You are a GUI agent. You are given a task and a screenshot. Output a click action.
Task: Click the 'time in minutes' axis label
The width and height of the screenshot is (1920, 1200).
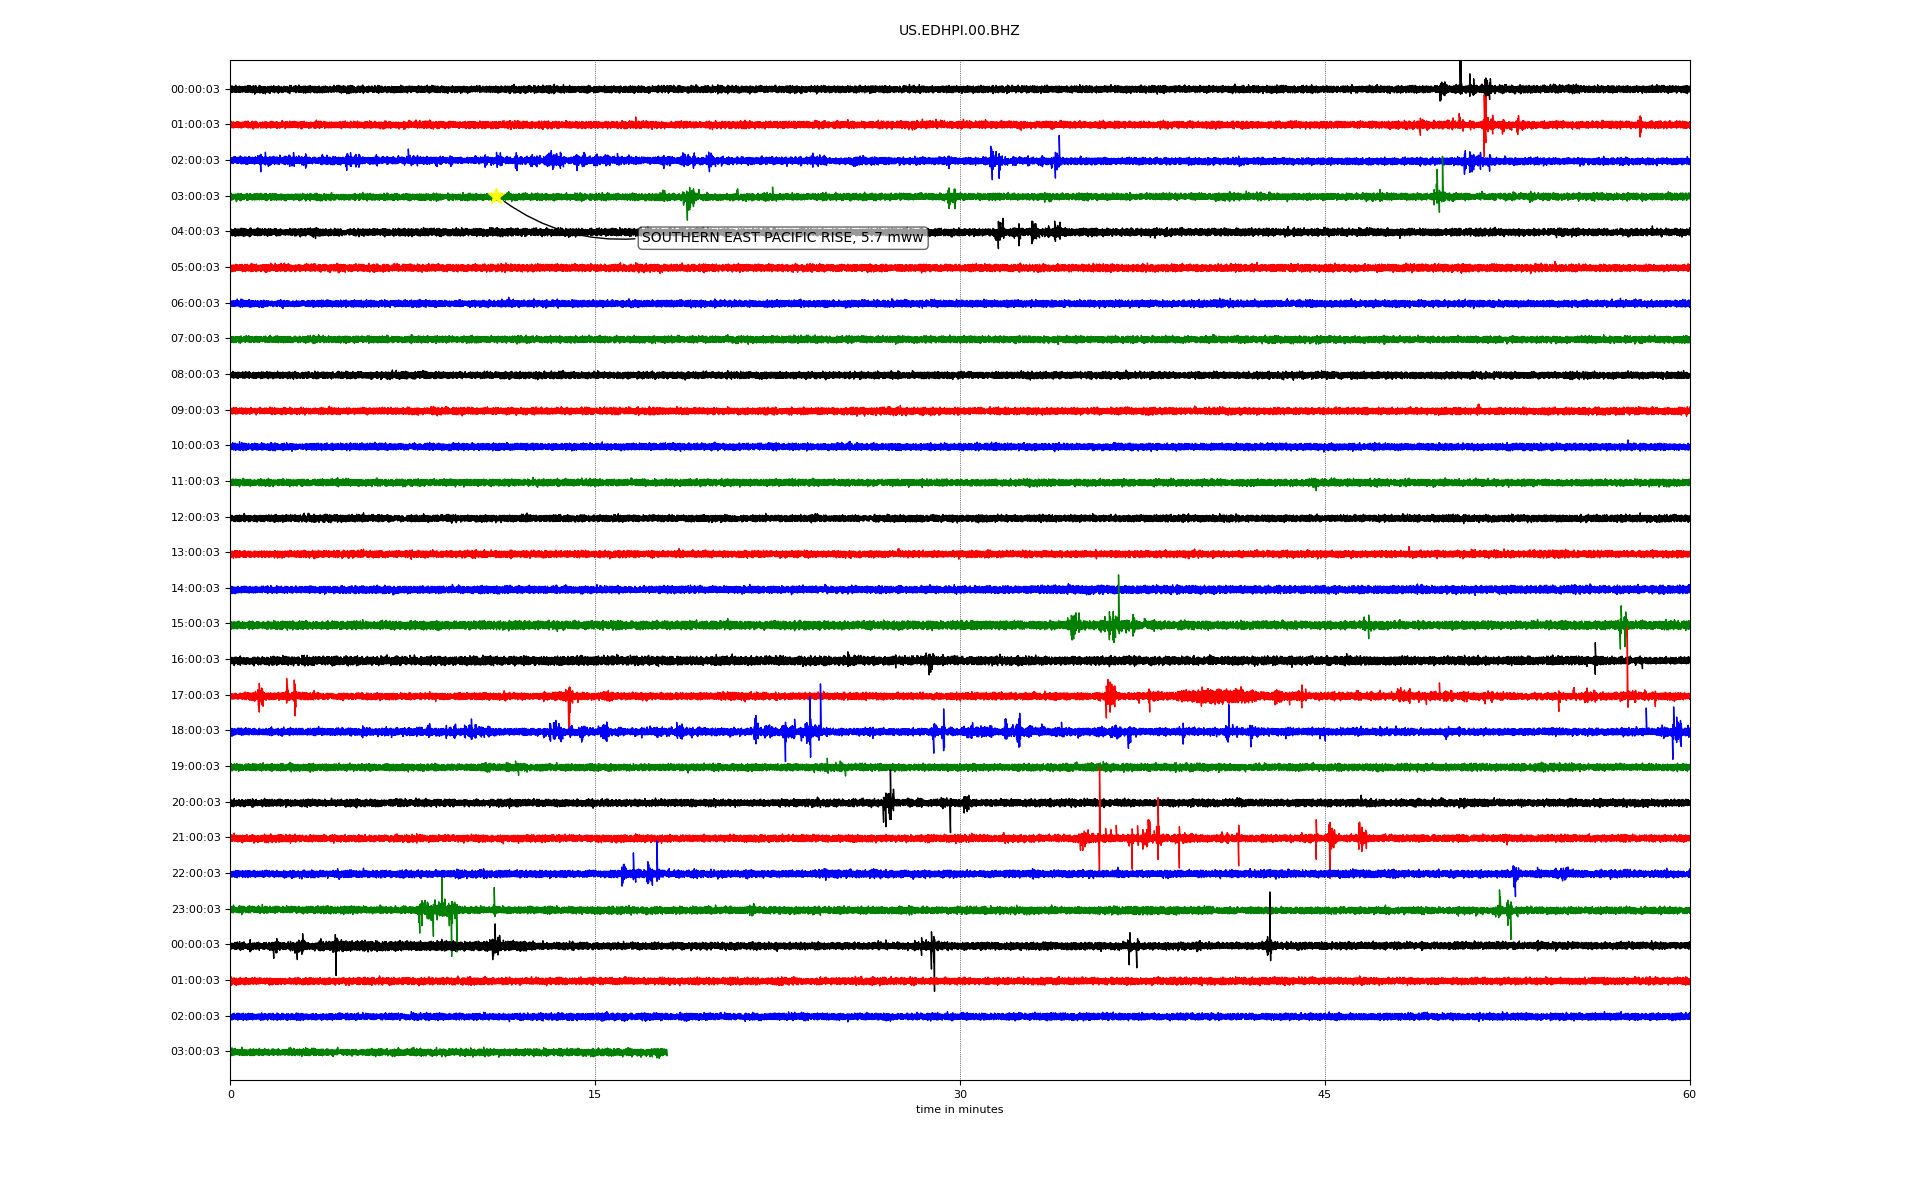pyautogui.click(x=959, y=1110)
